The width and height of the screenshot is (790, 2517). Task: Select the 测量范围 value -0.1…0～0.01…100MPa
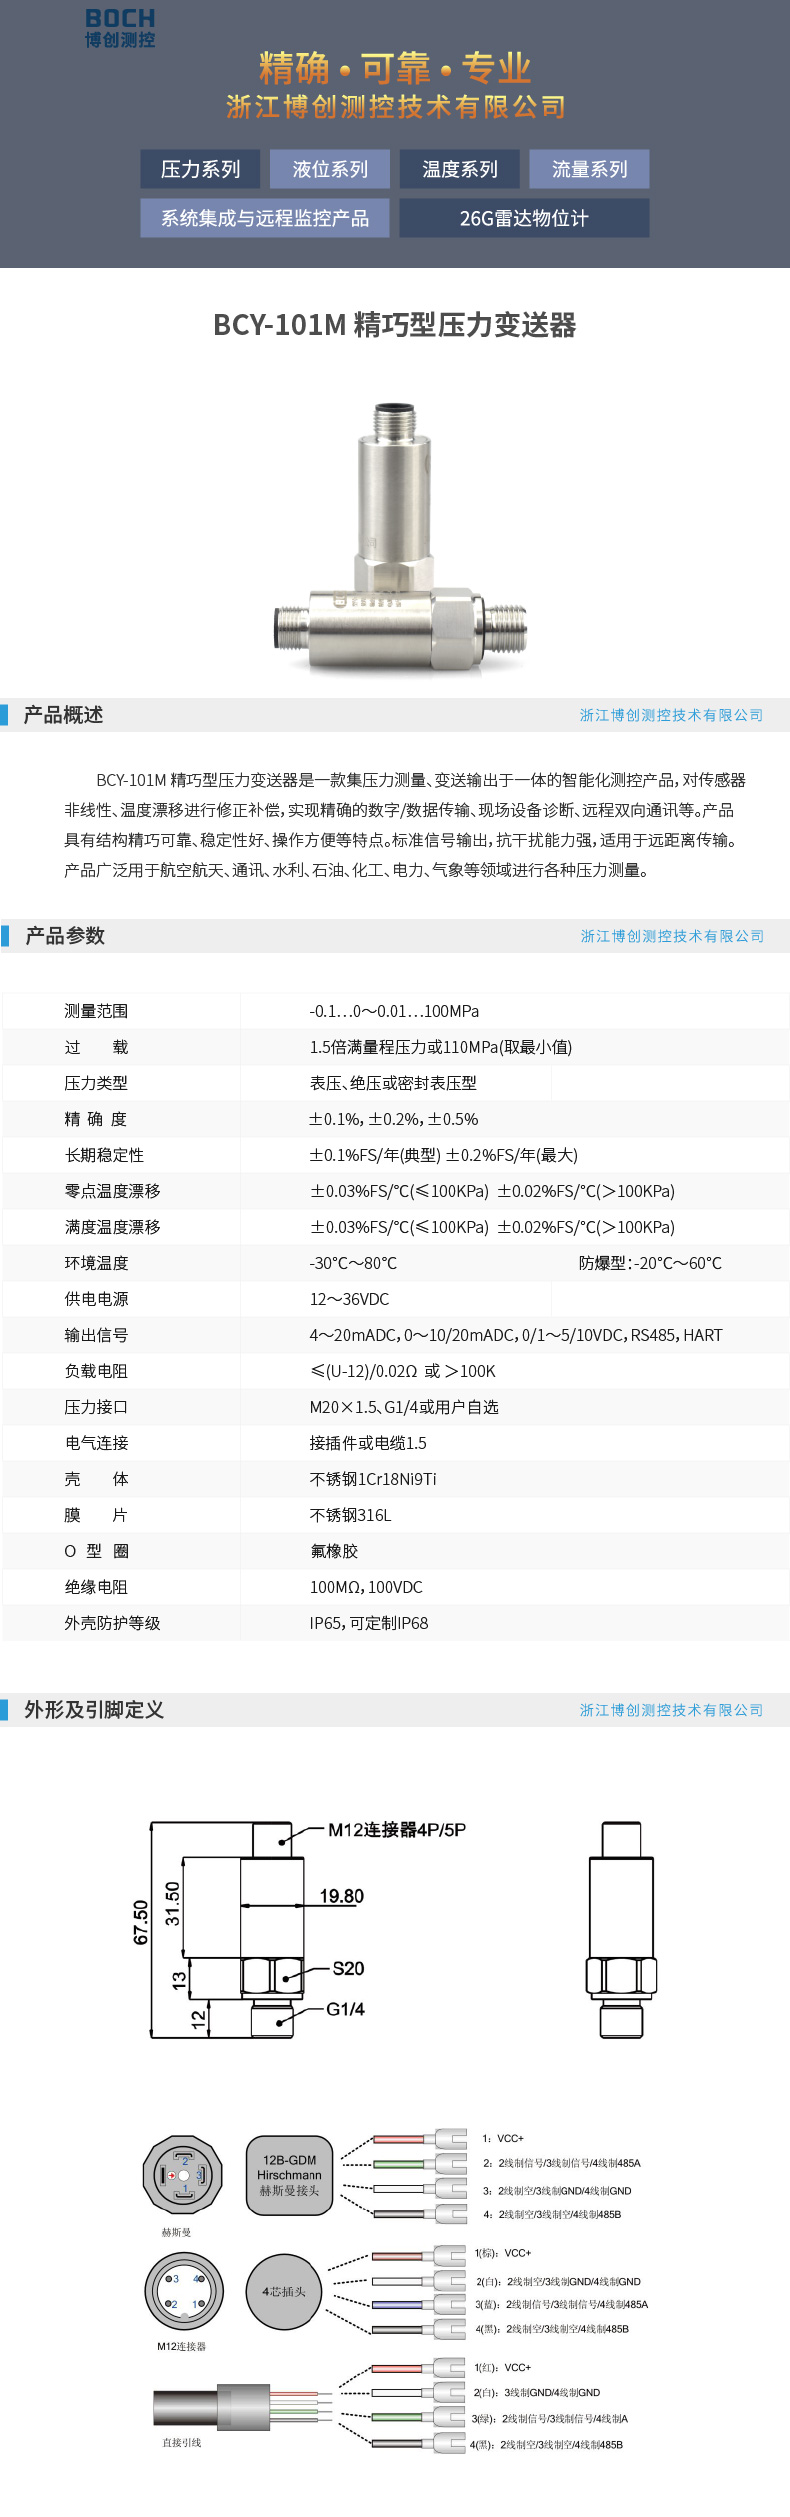point(394,1011)
